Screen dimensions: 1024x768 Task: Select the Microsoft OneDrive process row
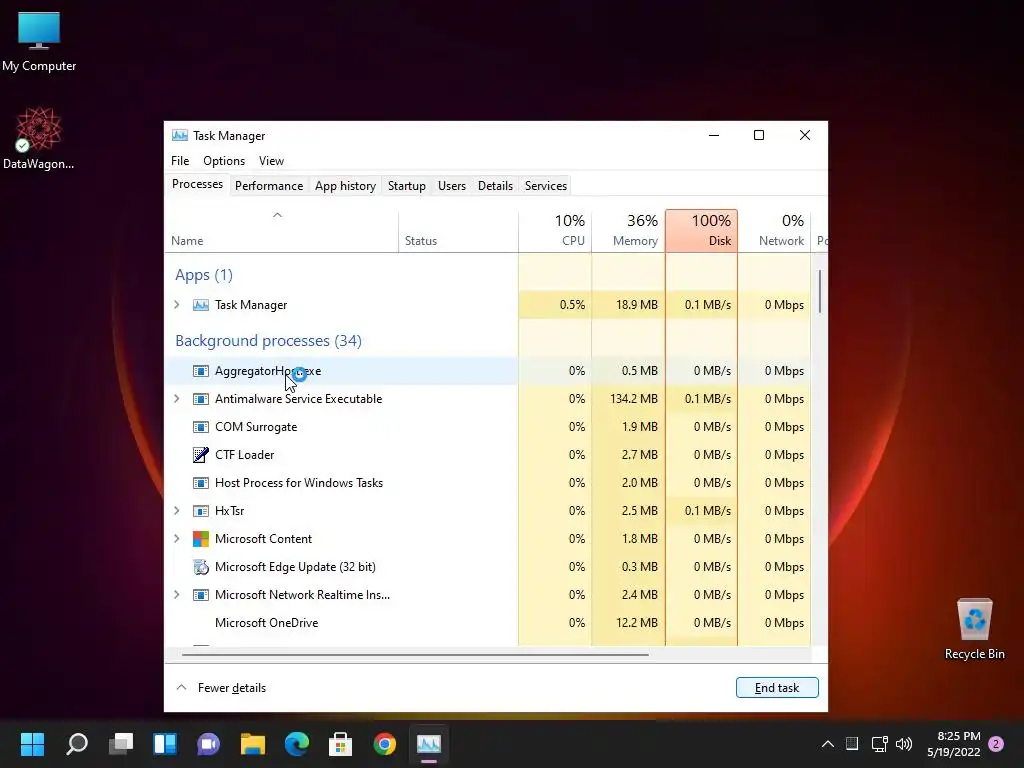[x=488, y=623]
